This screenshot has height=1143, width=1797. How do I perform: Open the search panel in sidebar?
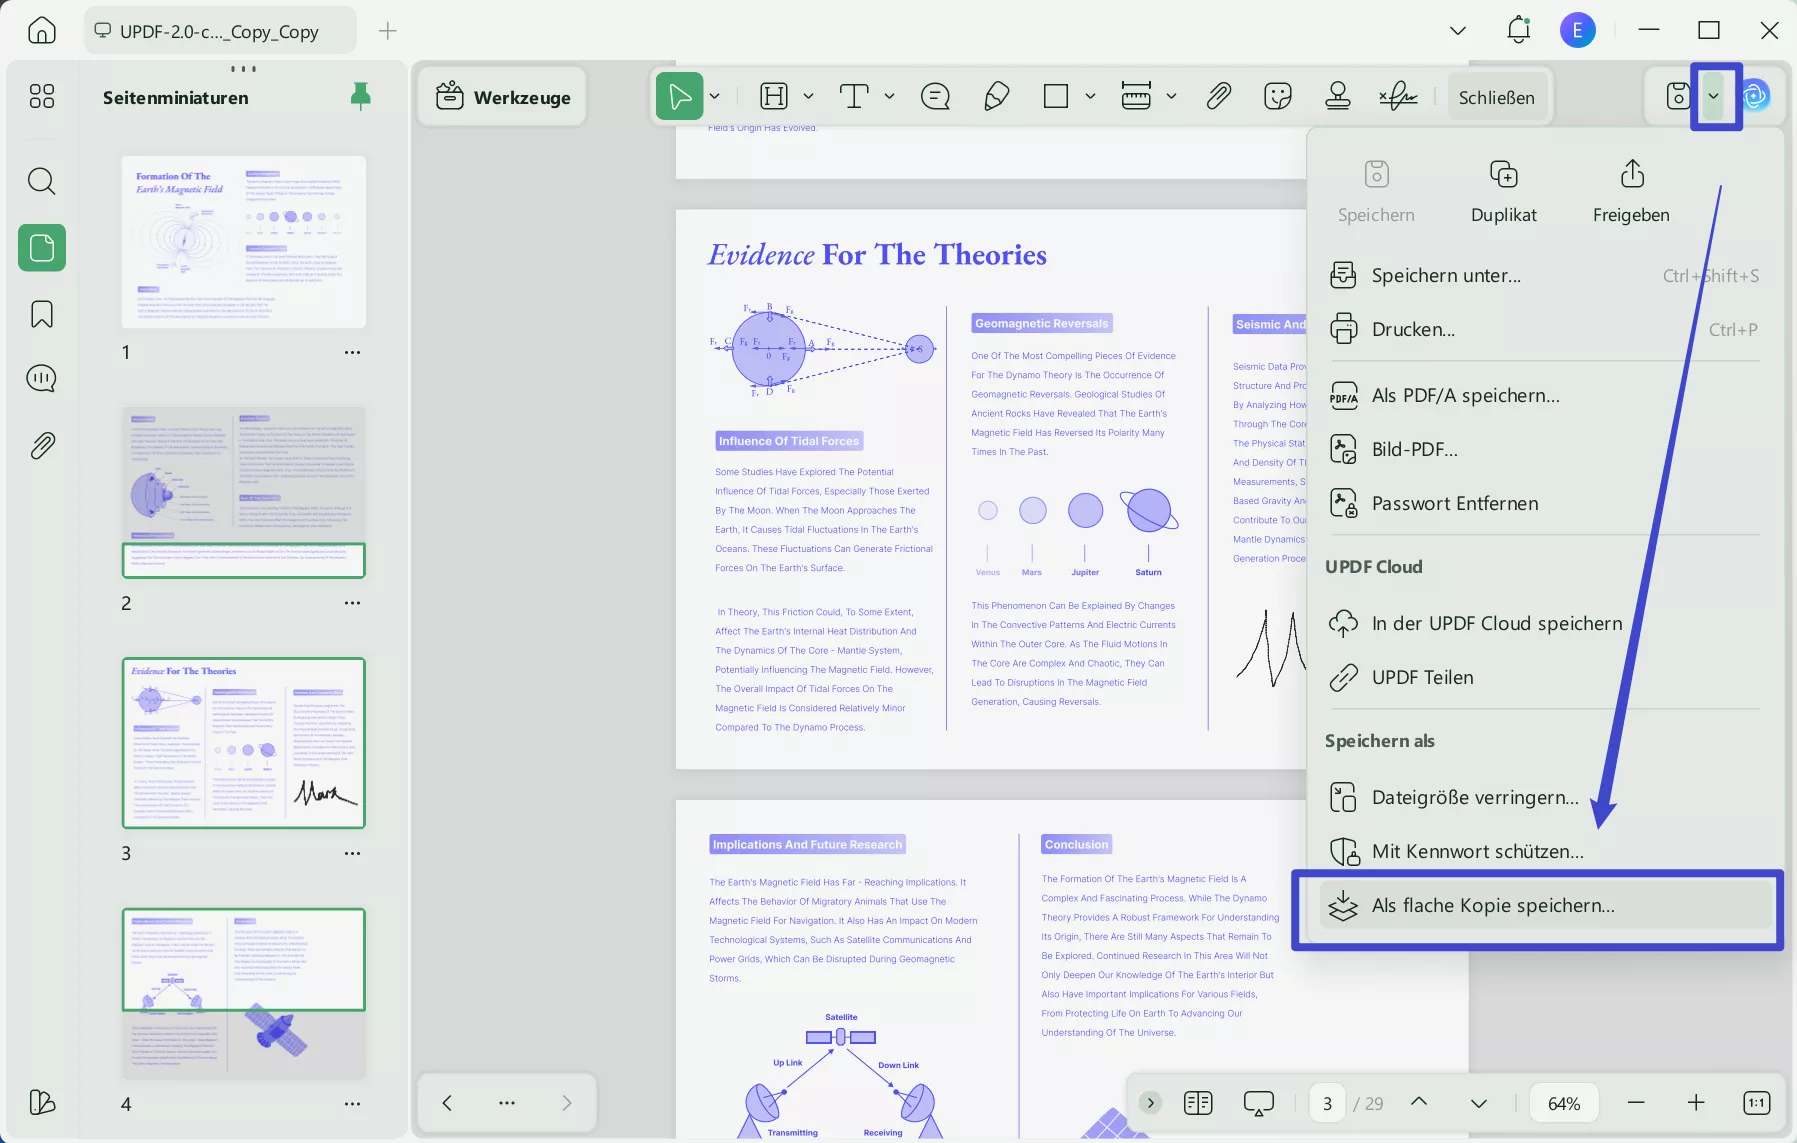(42, 181)
